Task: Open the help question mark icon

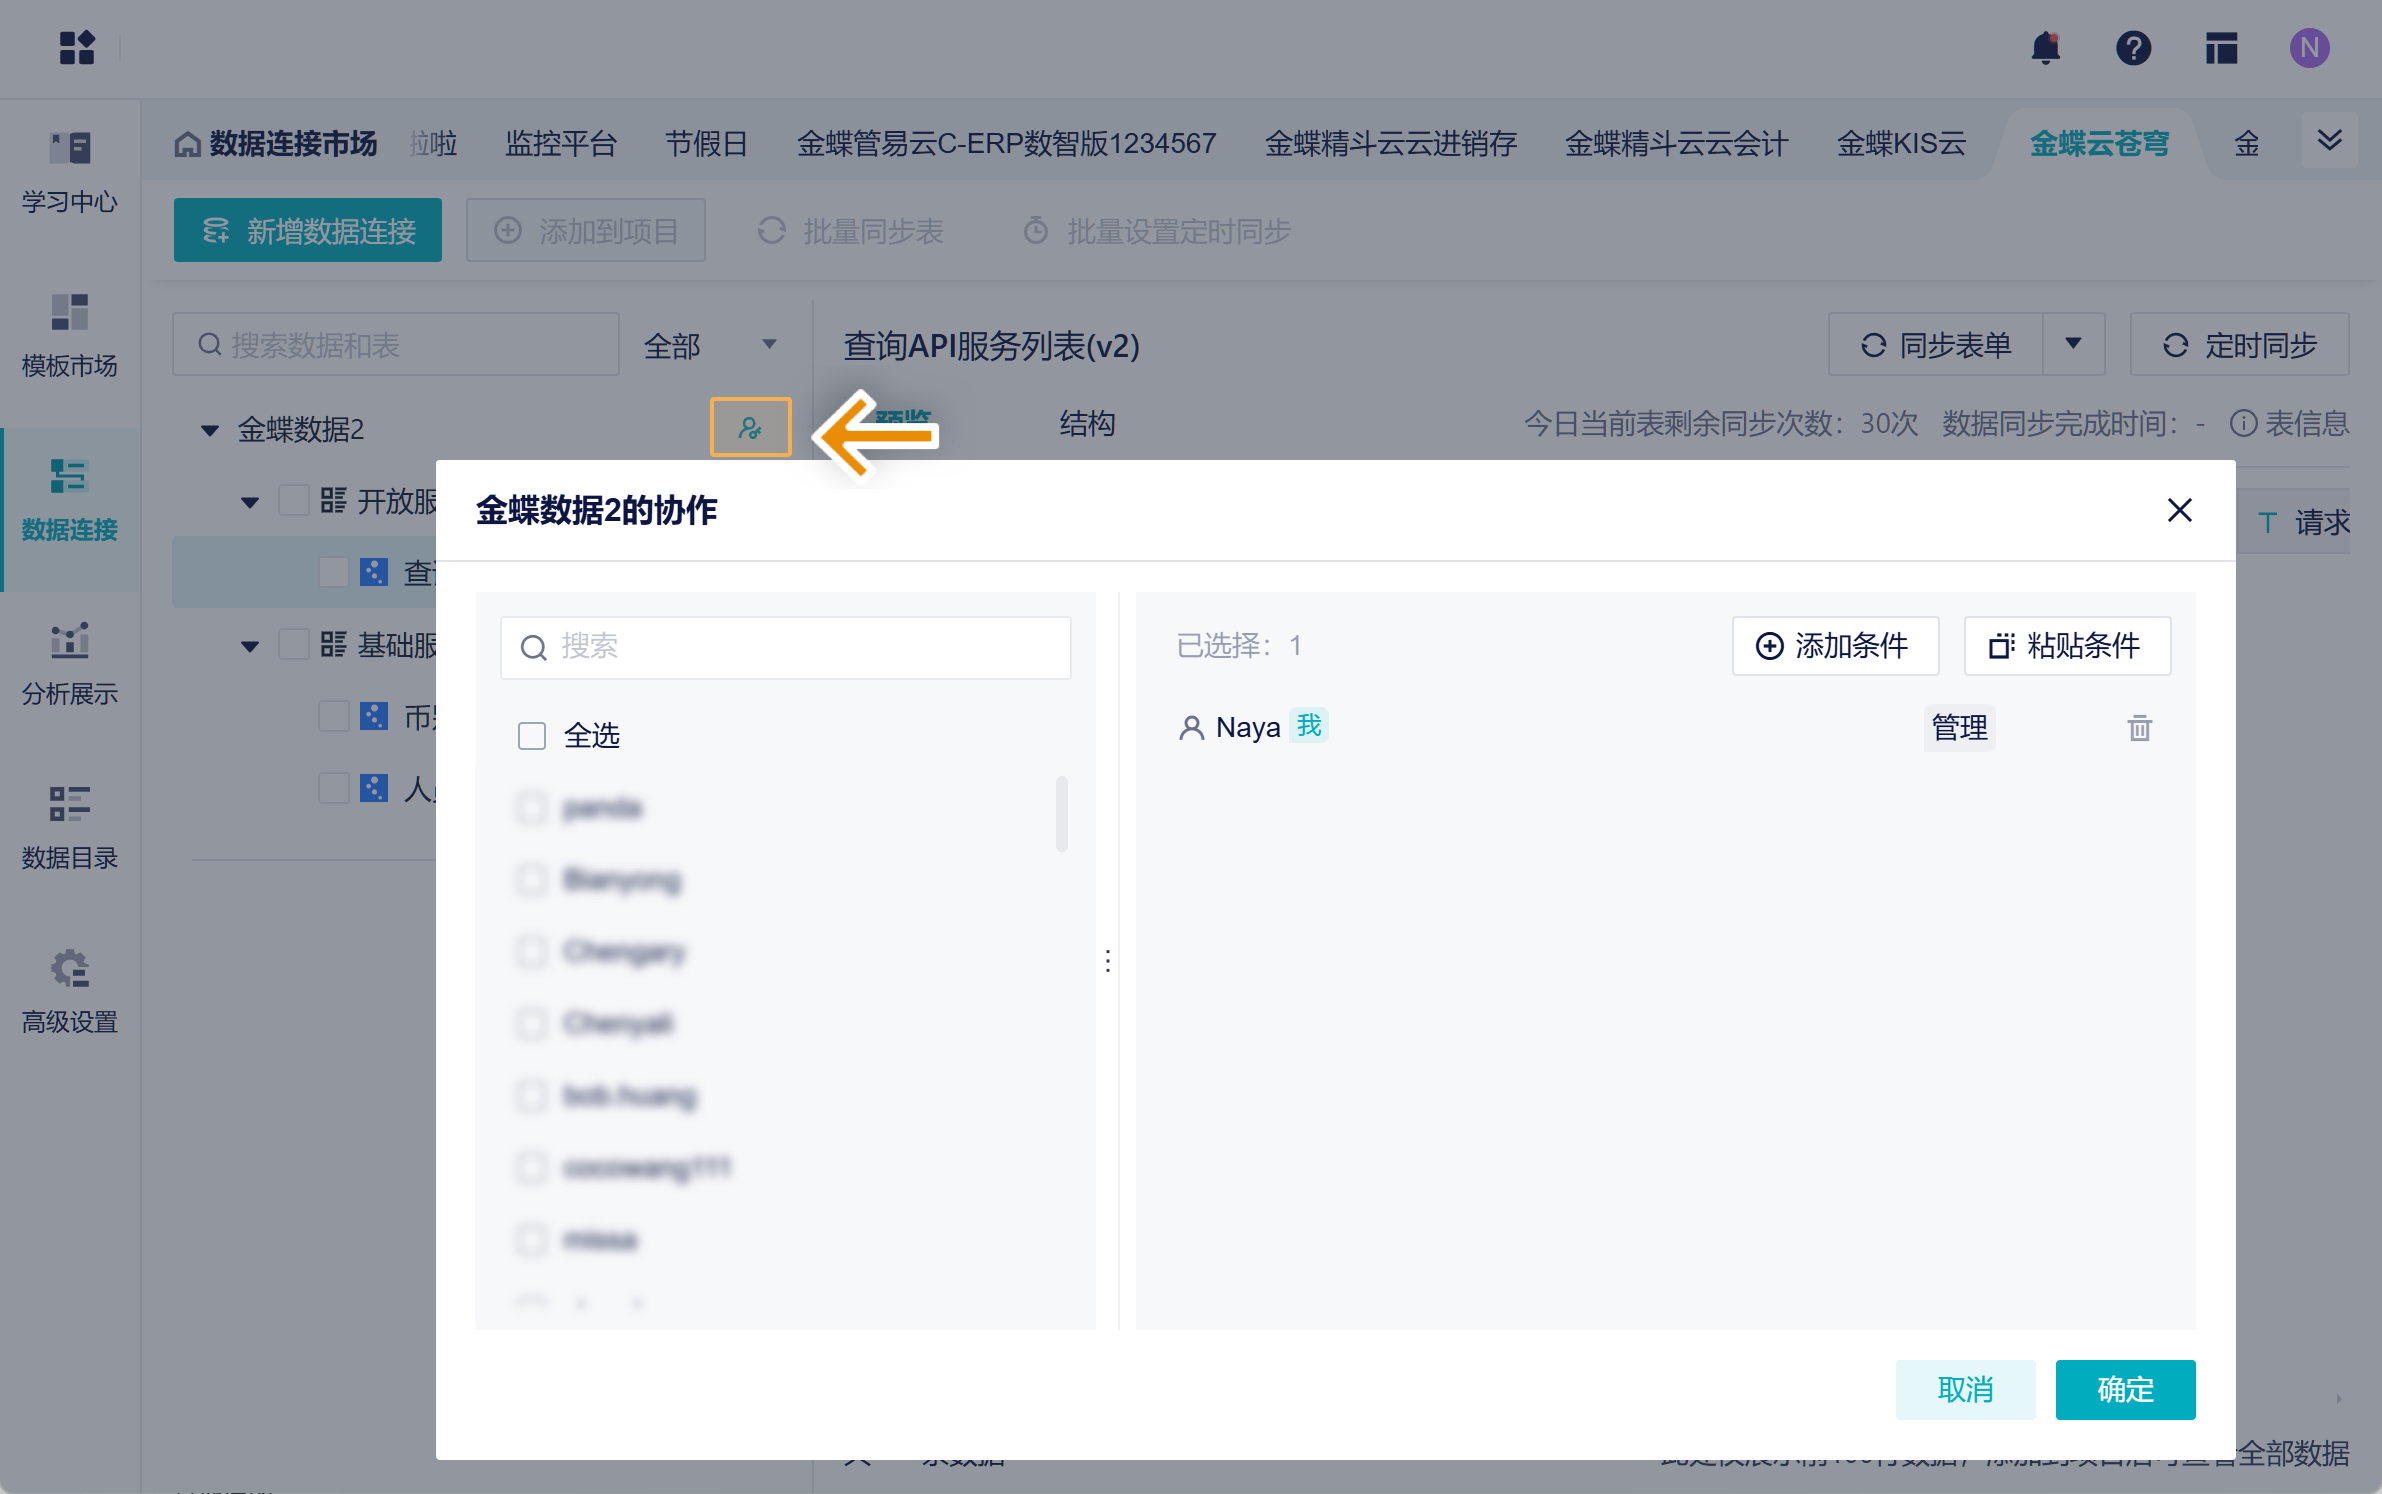Action: 2133,47
